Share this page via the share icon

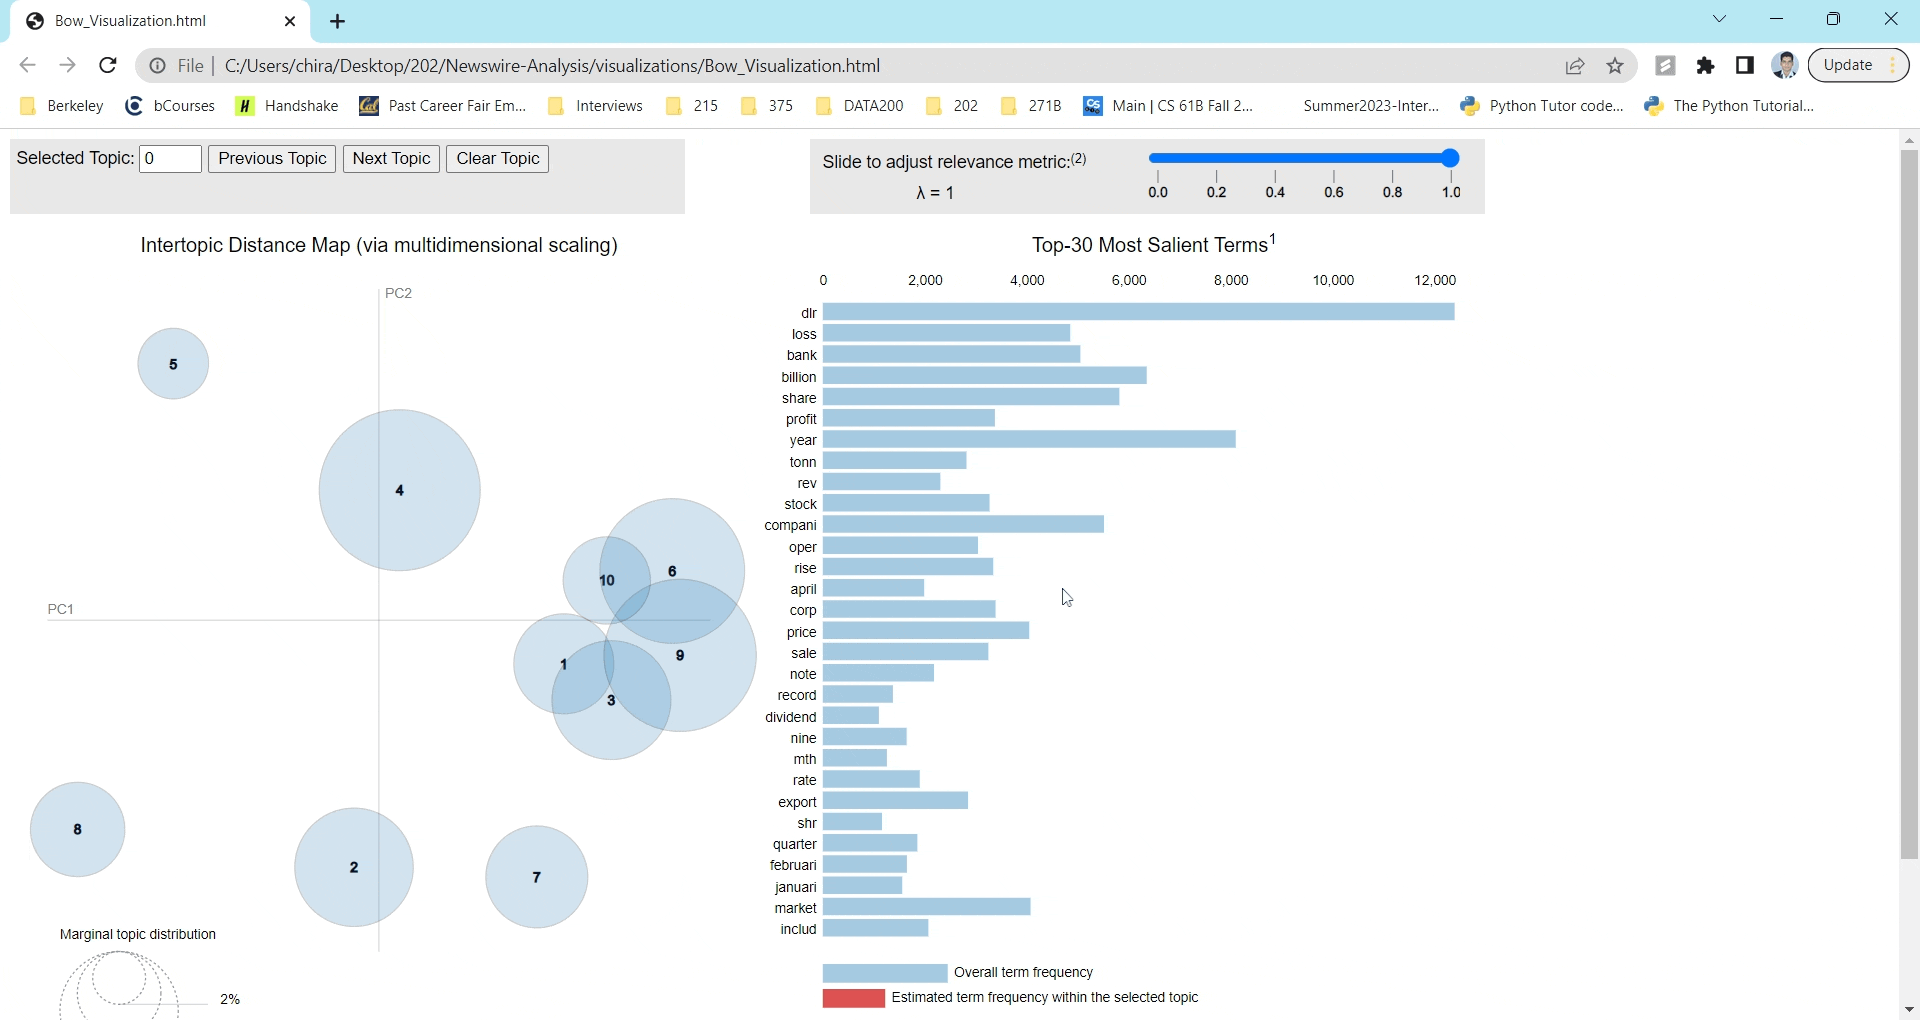point(1576,65)
